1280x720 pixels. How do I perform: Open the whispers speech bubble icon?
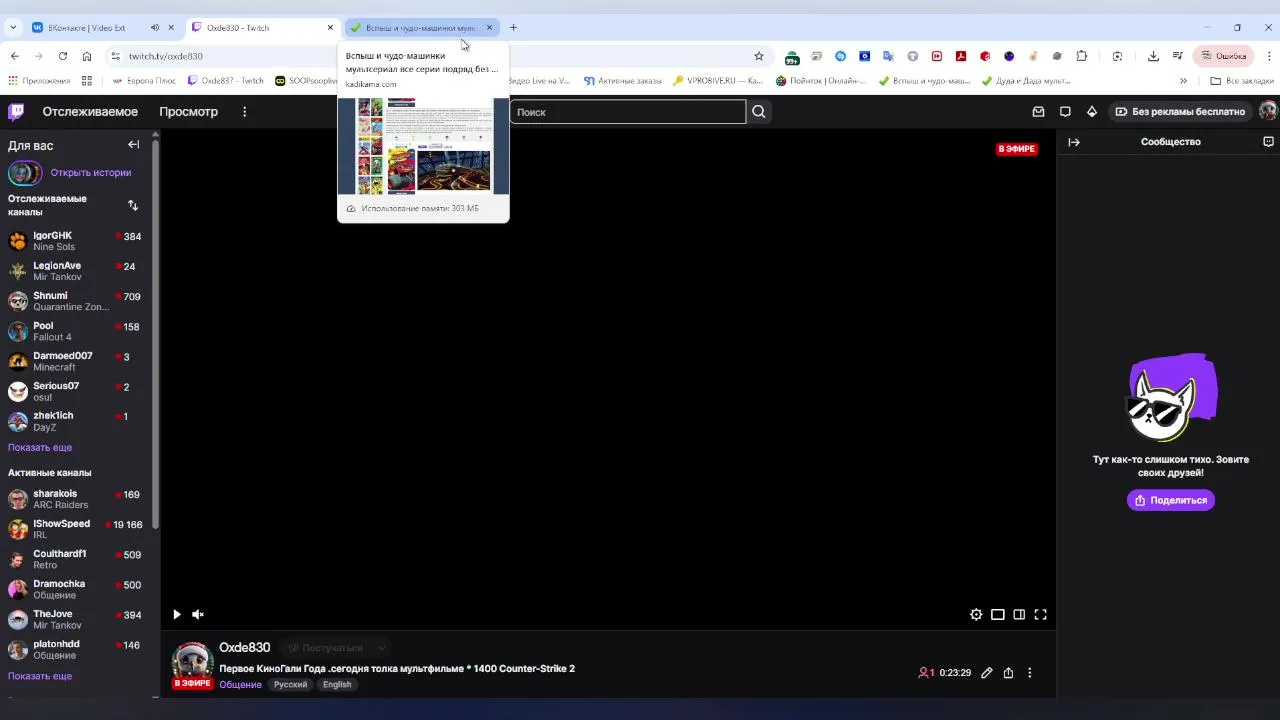(x=1065, y=112)
